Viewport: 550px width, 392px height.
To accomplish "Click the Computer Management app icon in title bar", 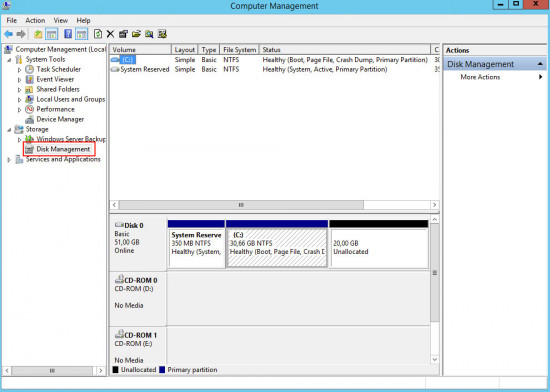I will [x=6, y=5].
